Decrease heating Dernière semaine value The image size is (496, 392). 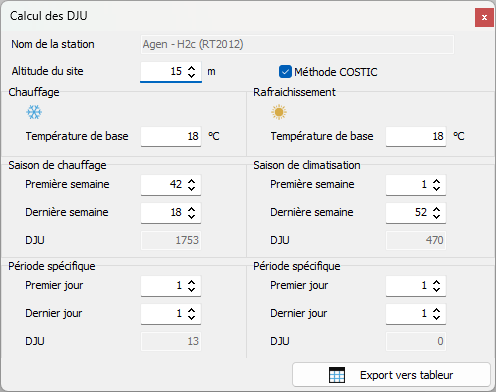click(191, 216)
